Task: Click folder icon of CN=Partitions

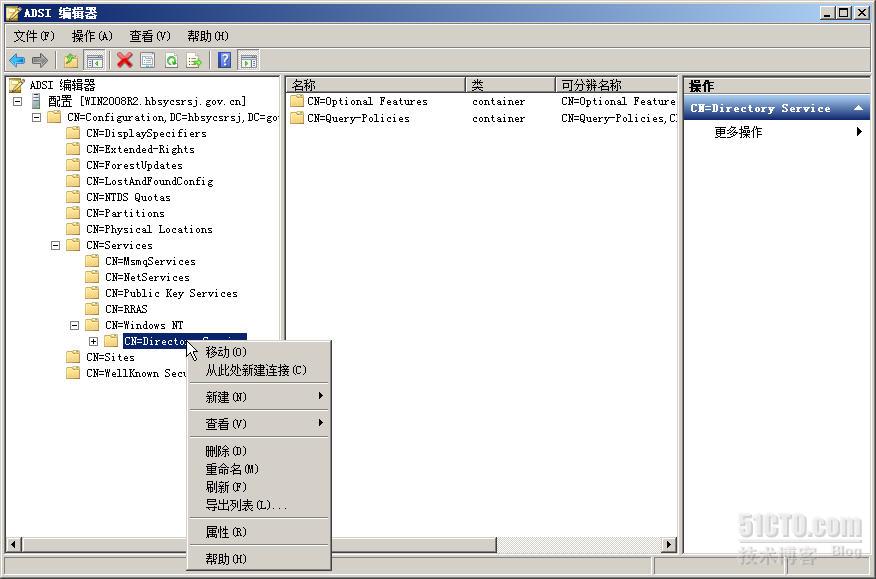Action: click(73, 213)
